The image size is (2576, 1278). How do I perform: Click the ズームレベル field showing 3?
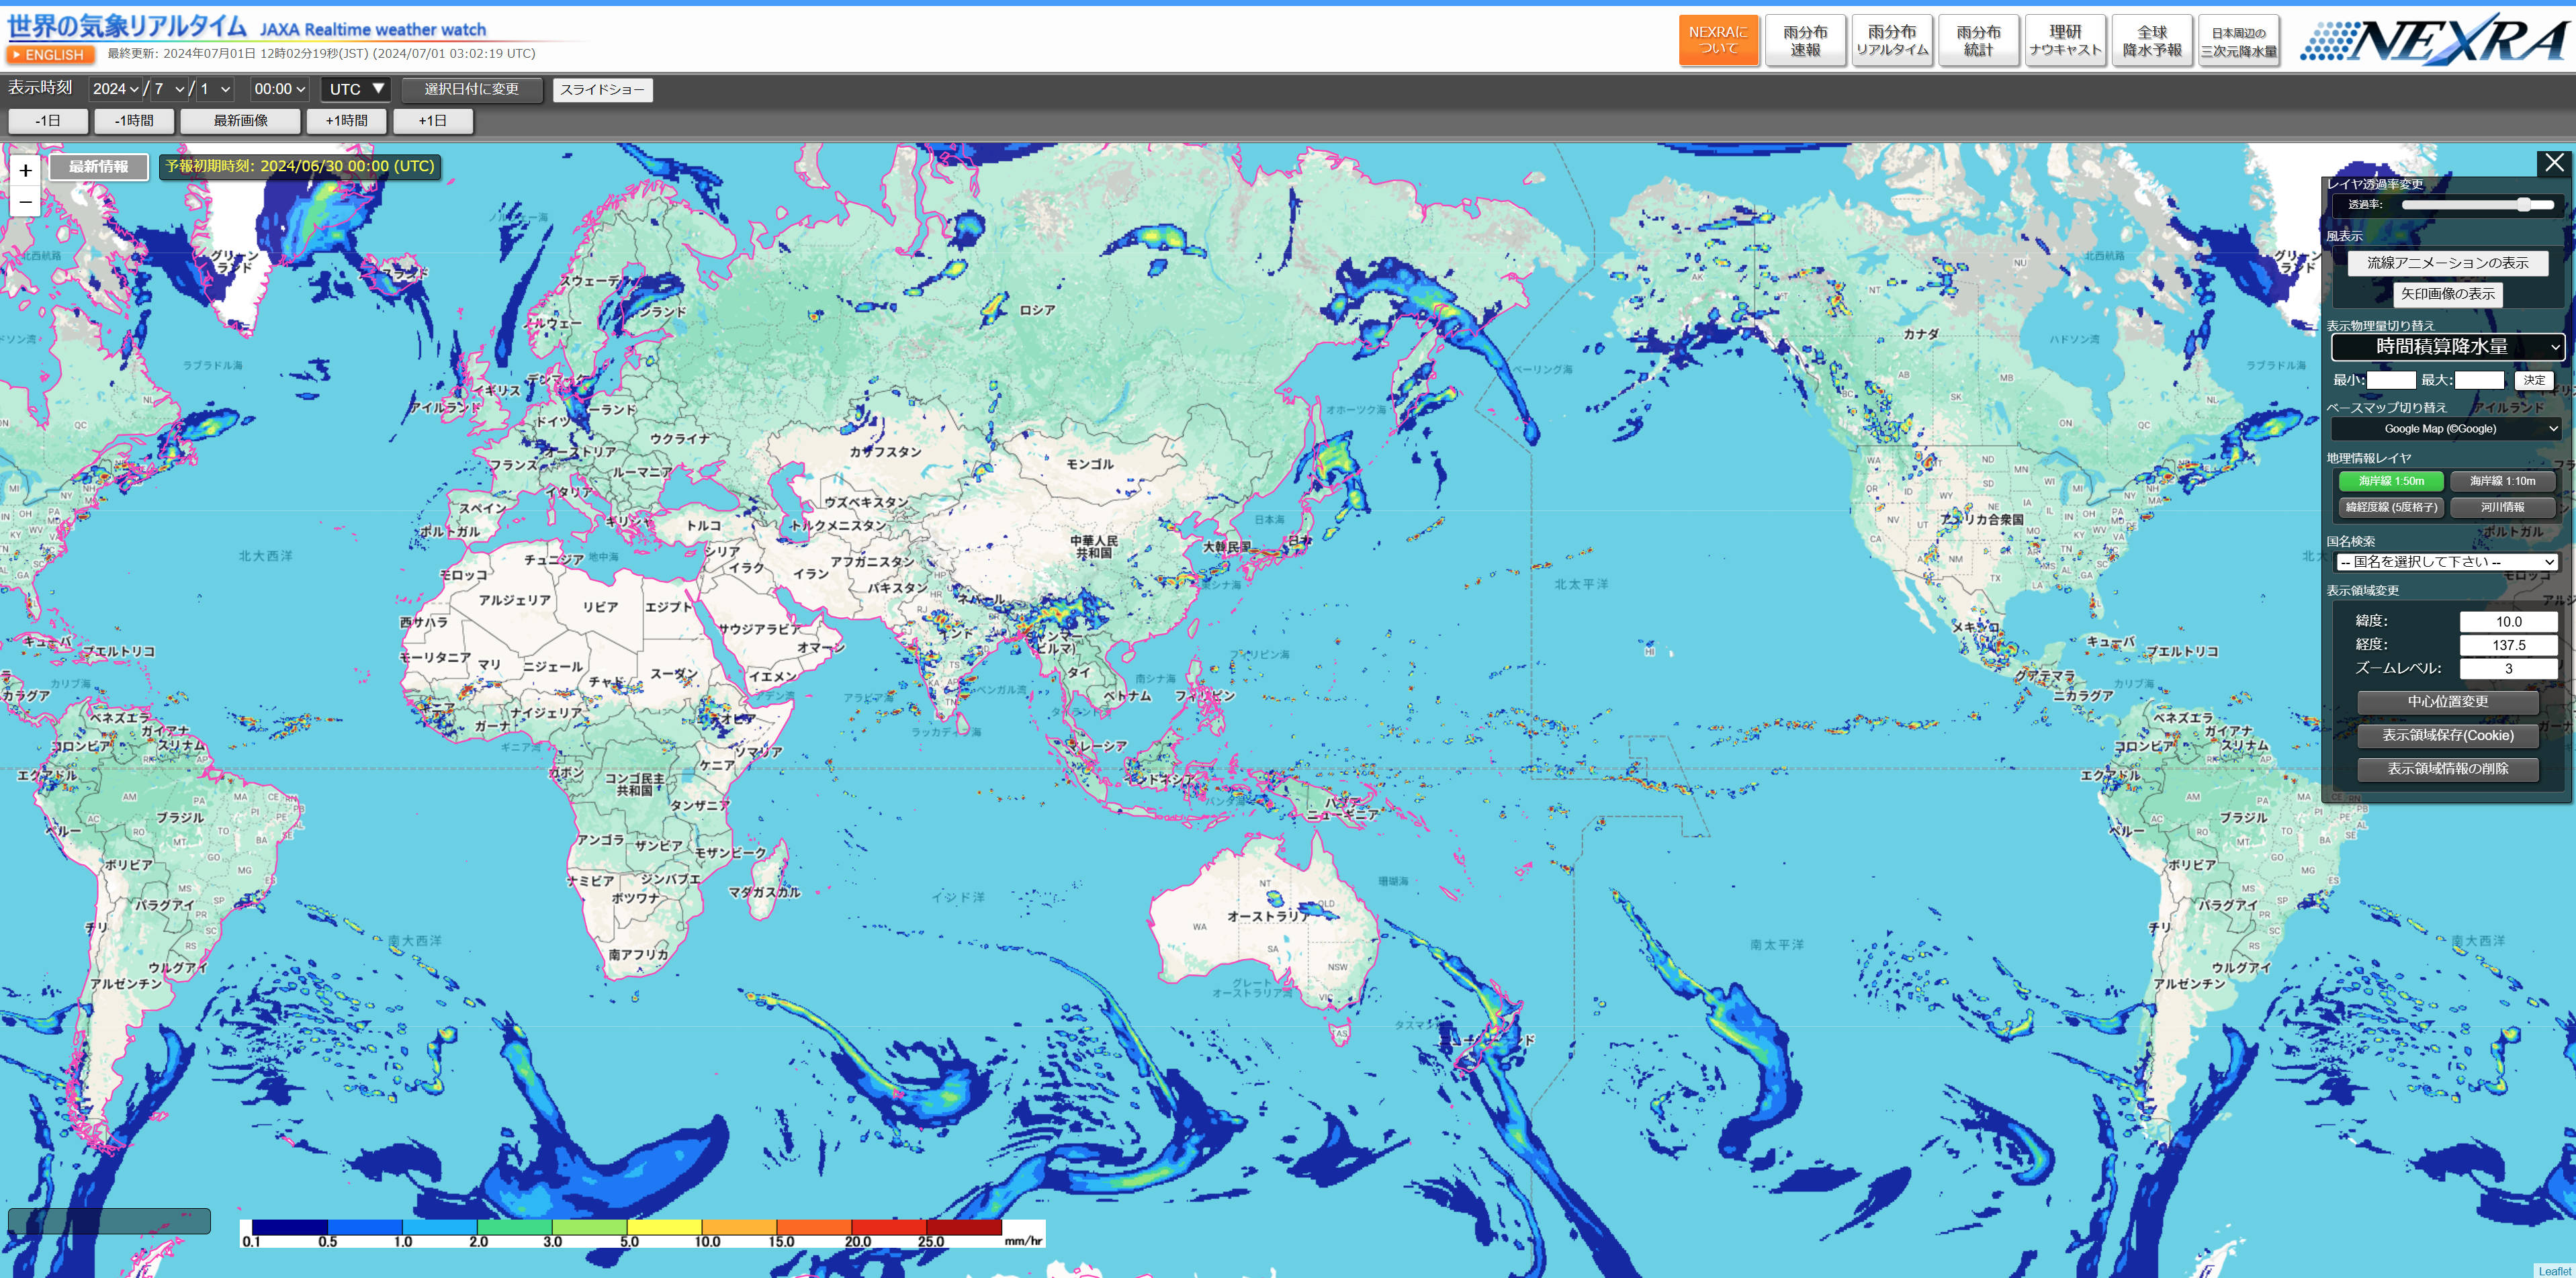2508,669
